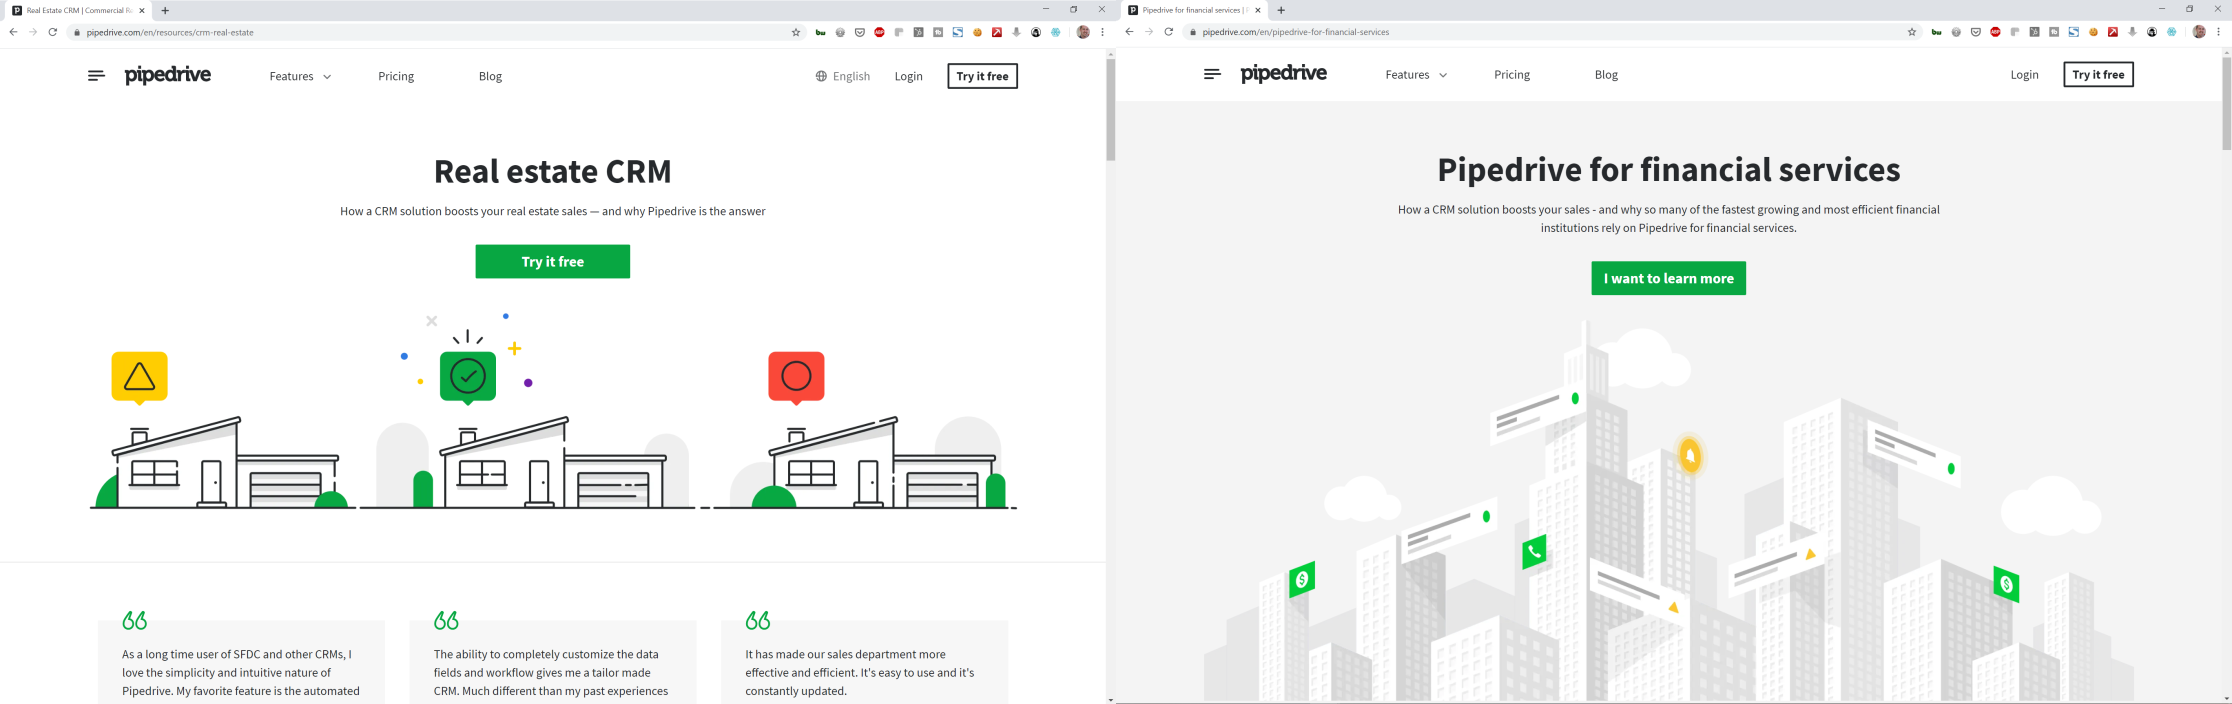Open Blog in left window nav
This screenshot has width=2232, height=704.
[x=490, y=76]
